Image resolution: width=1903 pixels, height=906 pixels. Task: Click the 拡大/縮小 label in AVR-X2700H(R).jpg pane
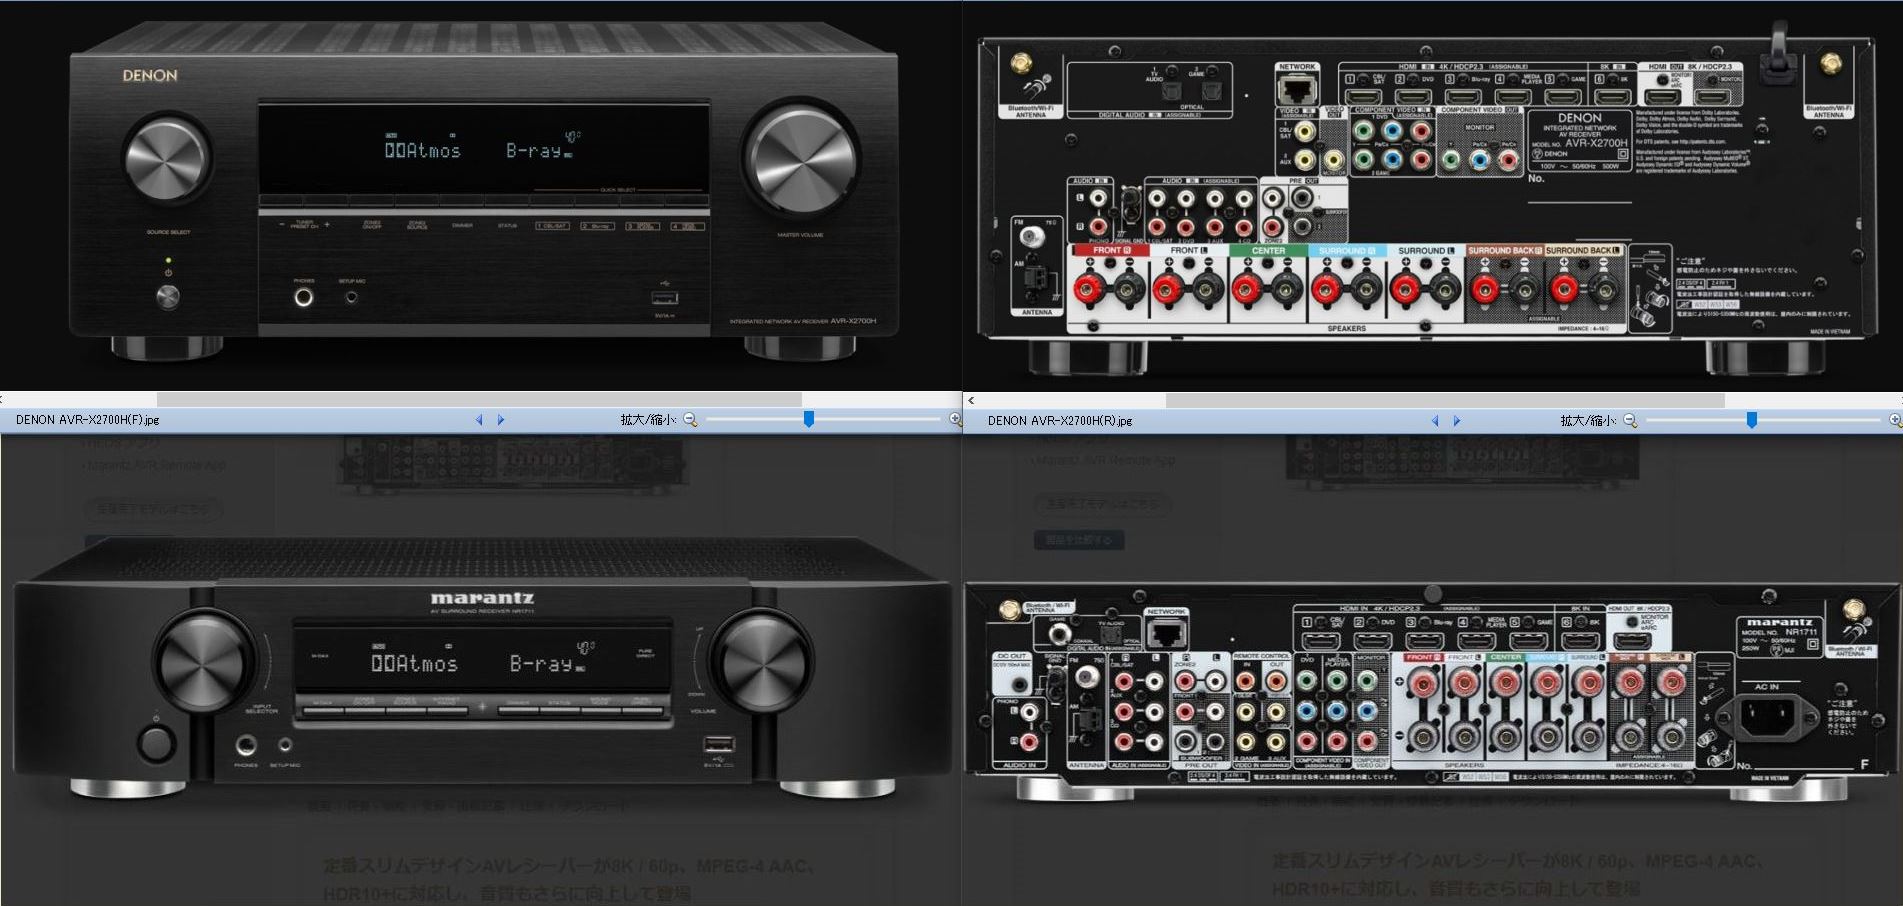[x=1588, y=421]
